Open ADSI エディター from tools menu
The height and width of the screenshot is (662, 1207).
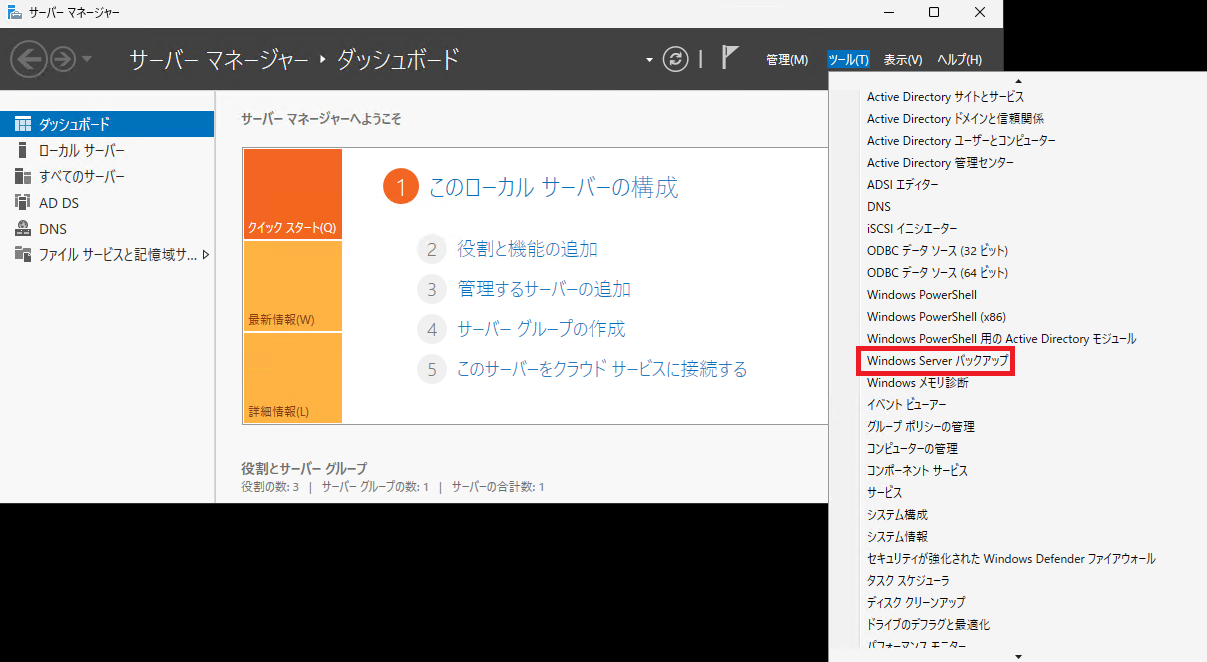(903, 185)
